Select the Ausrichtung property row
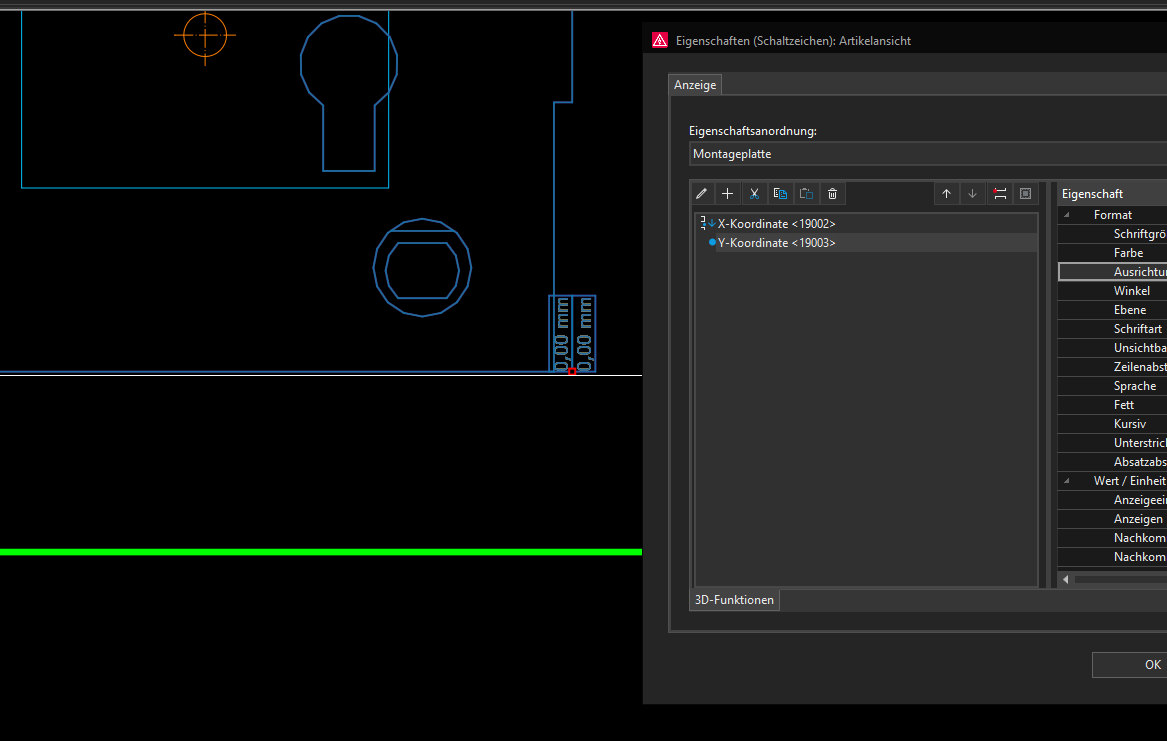 click(1112, 272)
